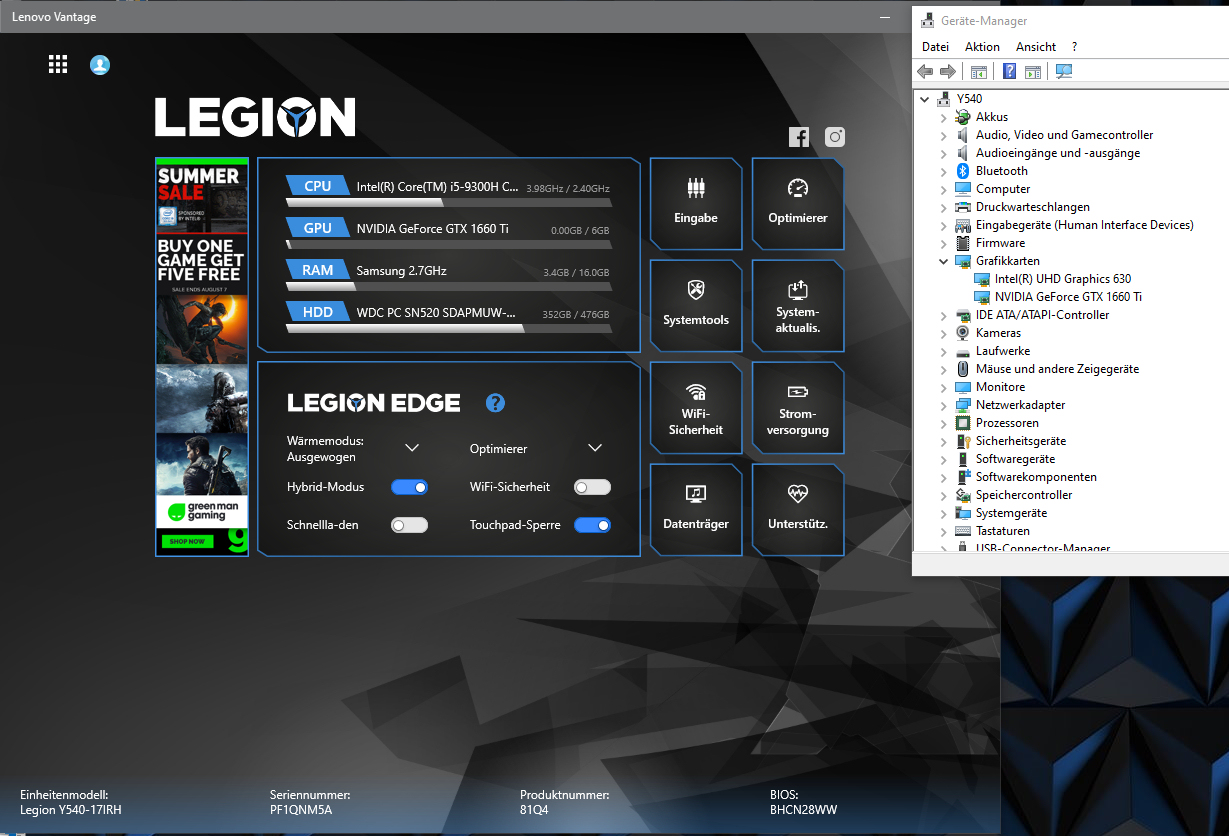Click the Intel UHD Graphics 630 device icon
This screenshot has width=1229, height=836.
click(x=982, y=279)
